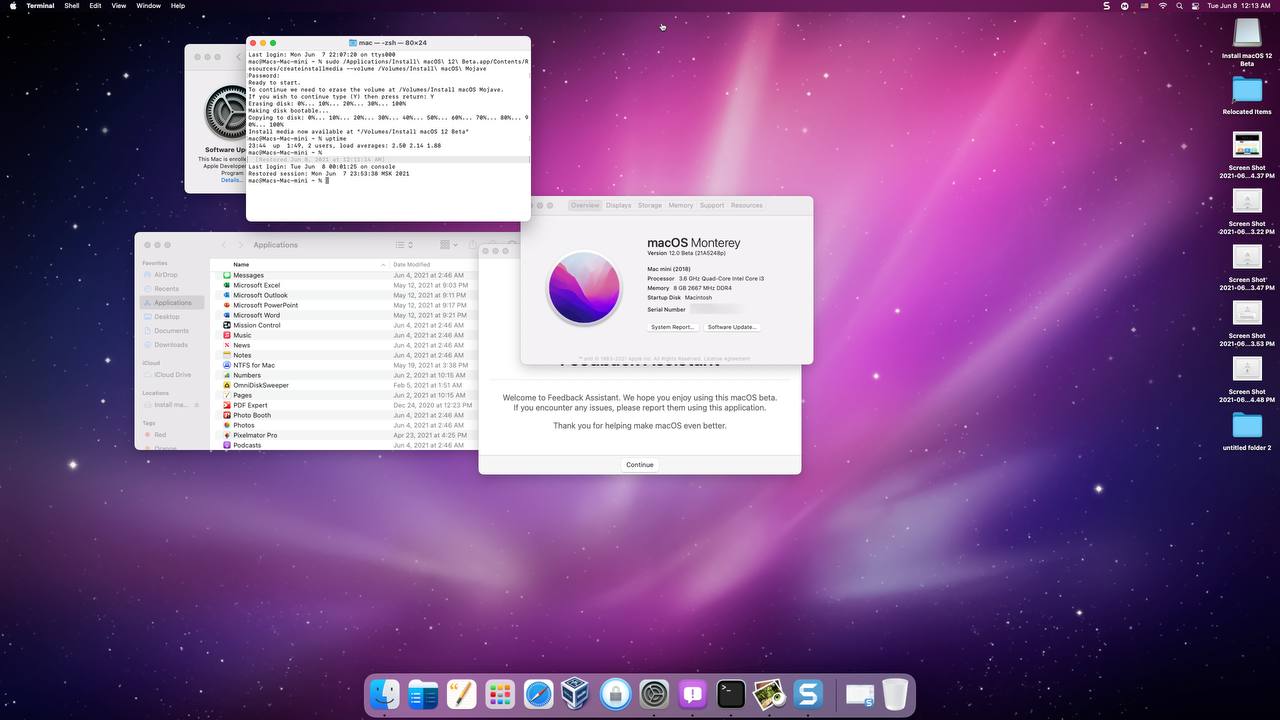This screenshot has height=720, width=1280.
Task: Select NTFS for Mac in Applications list
Action: [344, 365]
